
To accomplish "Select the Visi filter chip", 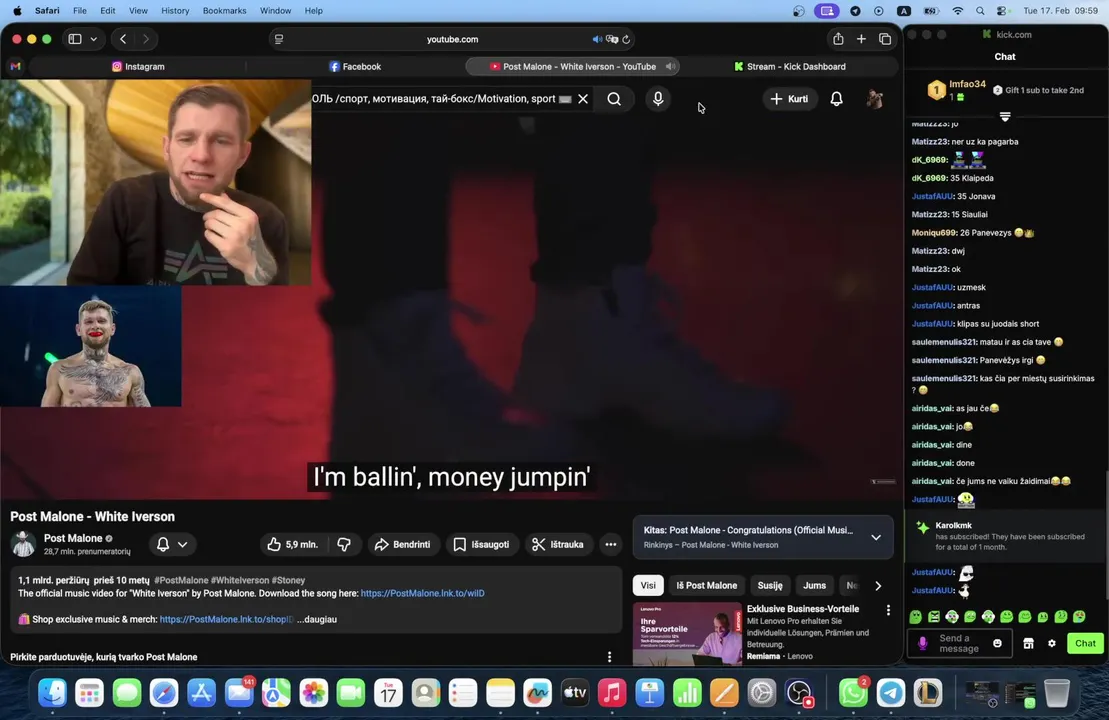I will tap(648, 586).
